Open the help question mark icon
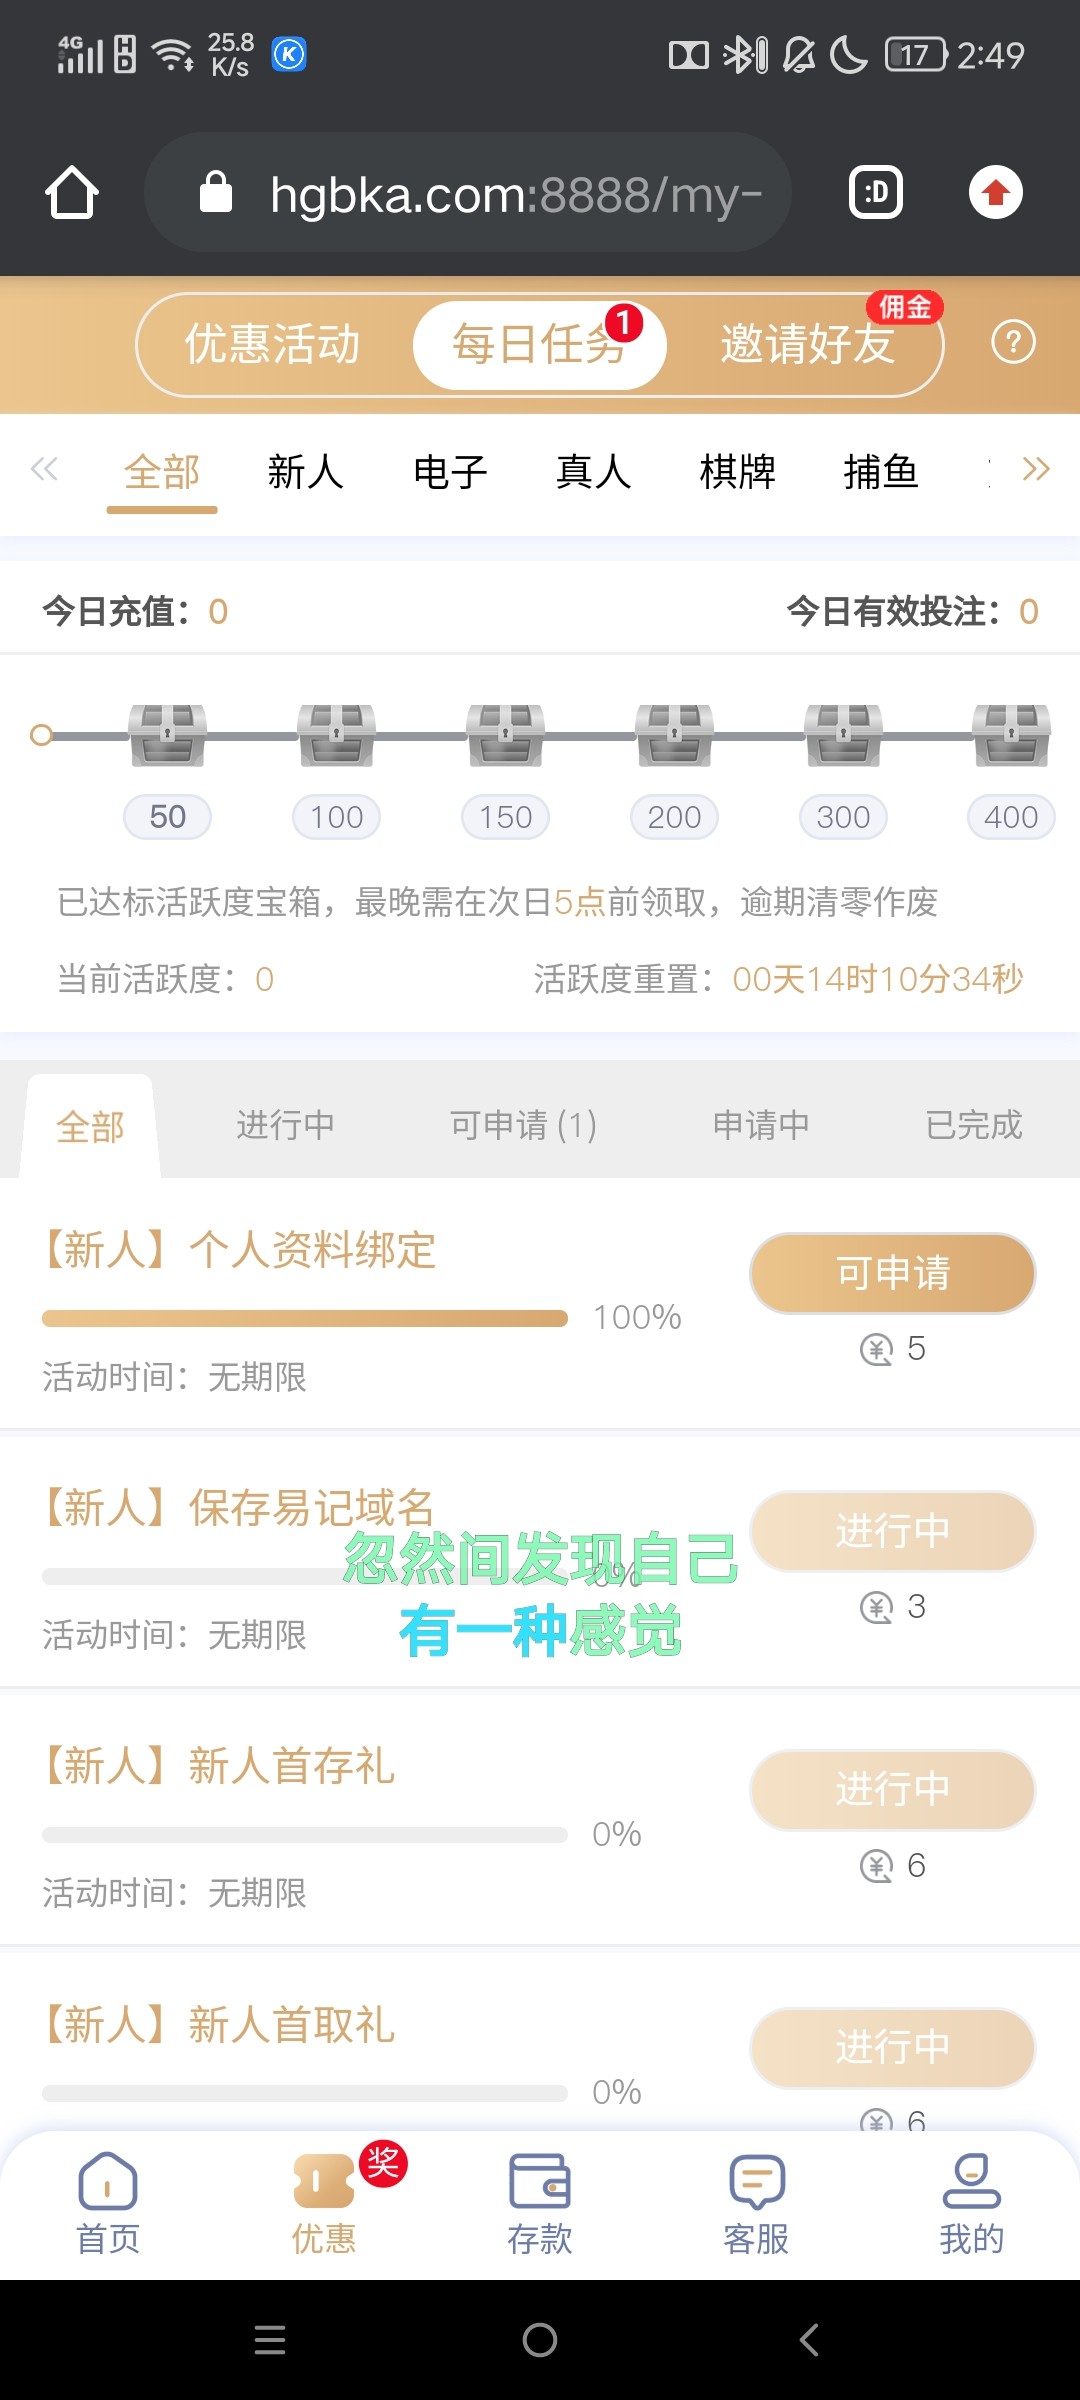The height and width of the screenshot is (2400, 1080). coord(1013,343)
